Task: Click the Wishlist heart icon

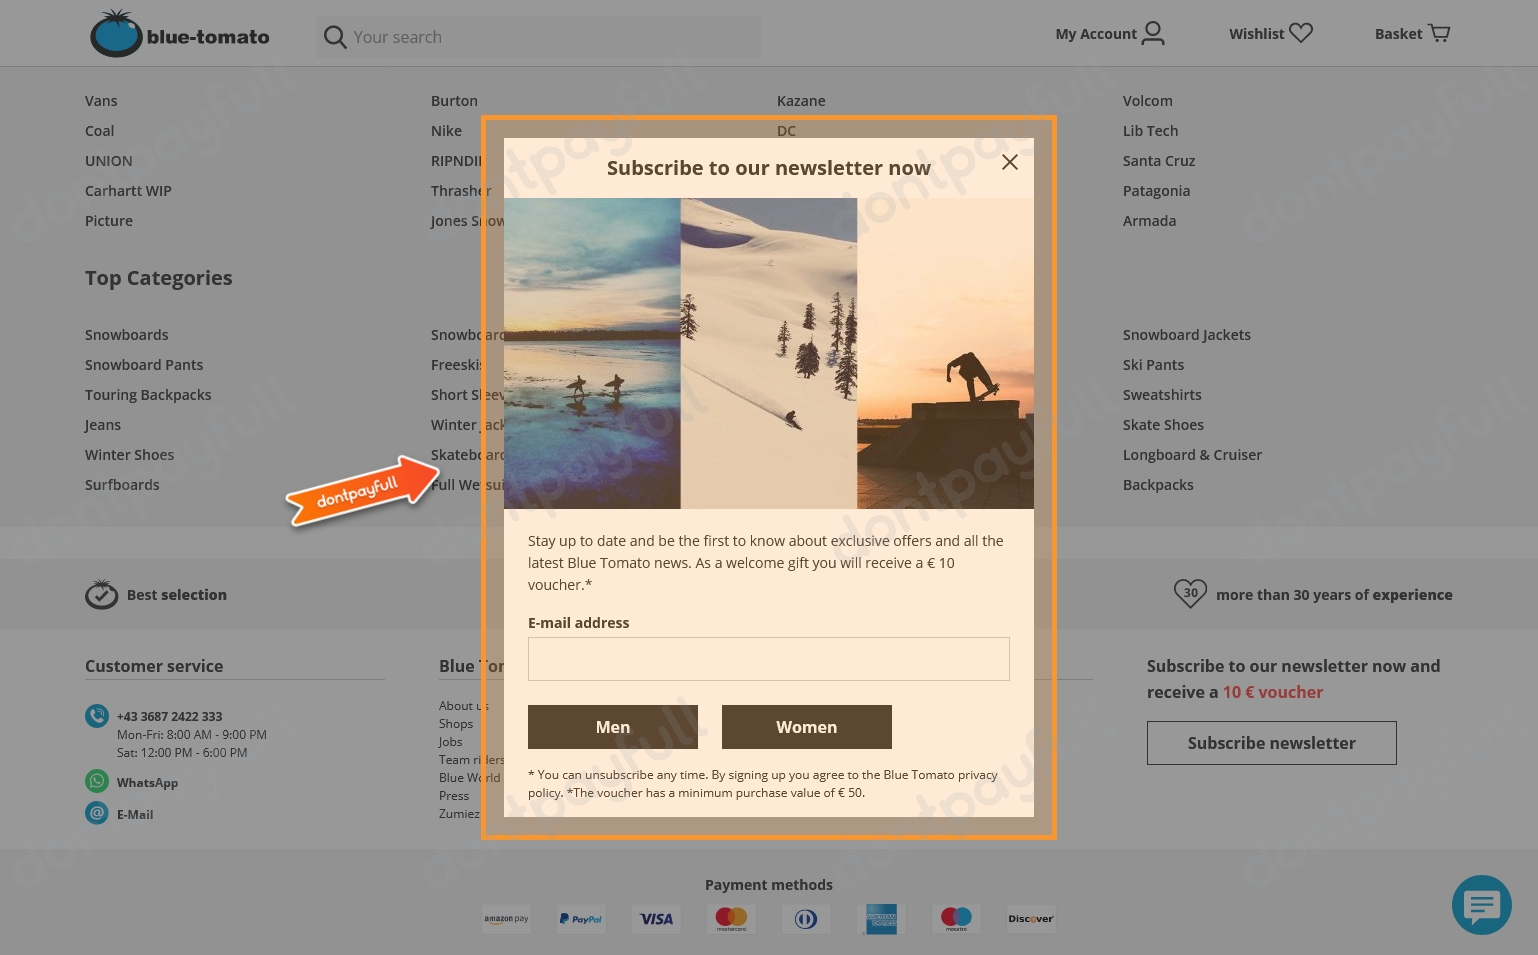Action: pos(1300,32)
